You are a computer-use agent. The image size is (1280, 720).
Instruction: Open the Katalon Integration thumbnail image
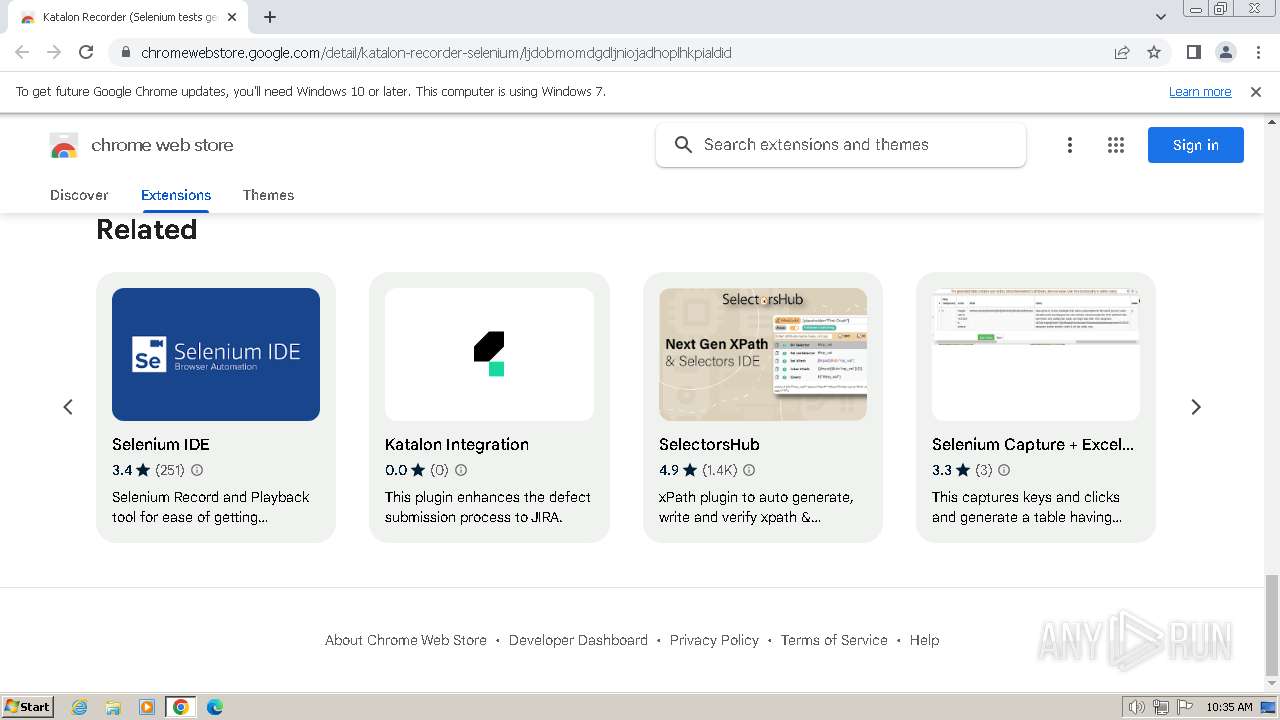click(x=489, y=354)
